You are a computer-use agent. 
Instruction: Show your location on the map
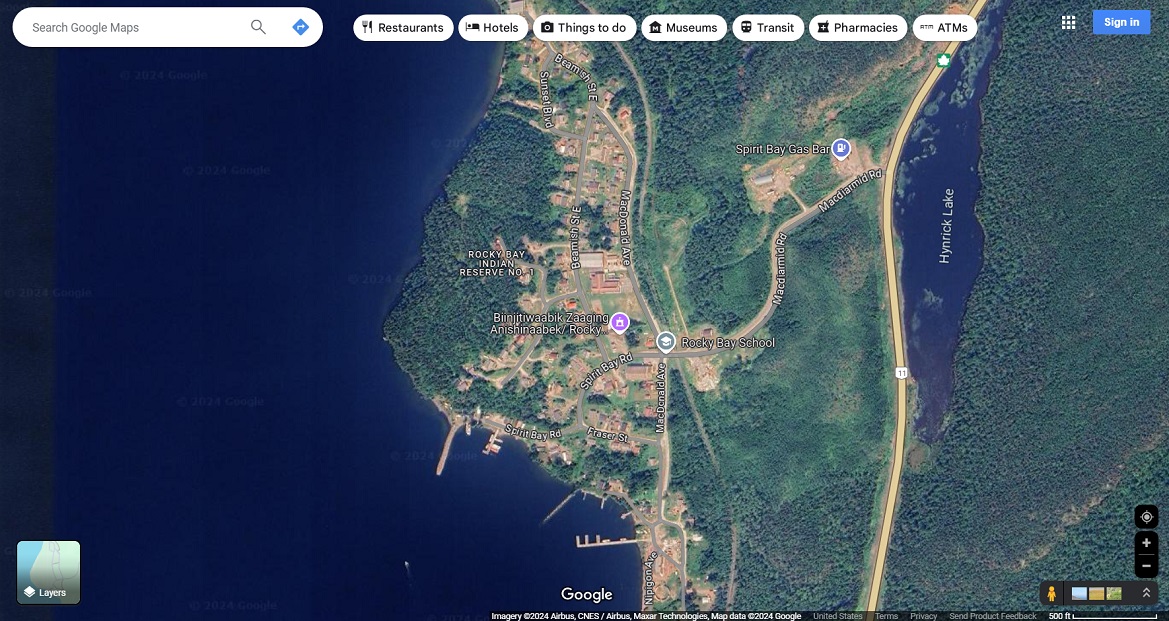tap(1146, 517)
